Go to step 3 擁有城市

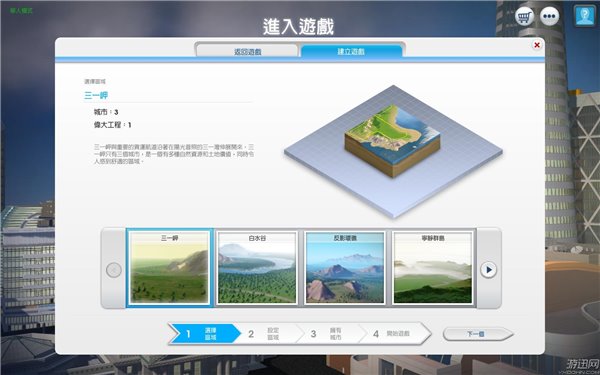click(329, 334)
